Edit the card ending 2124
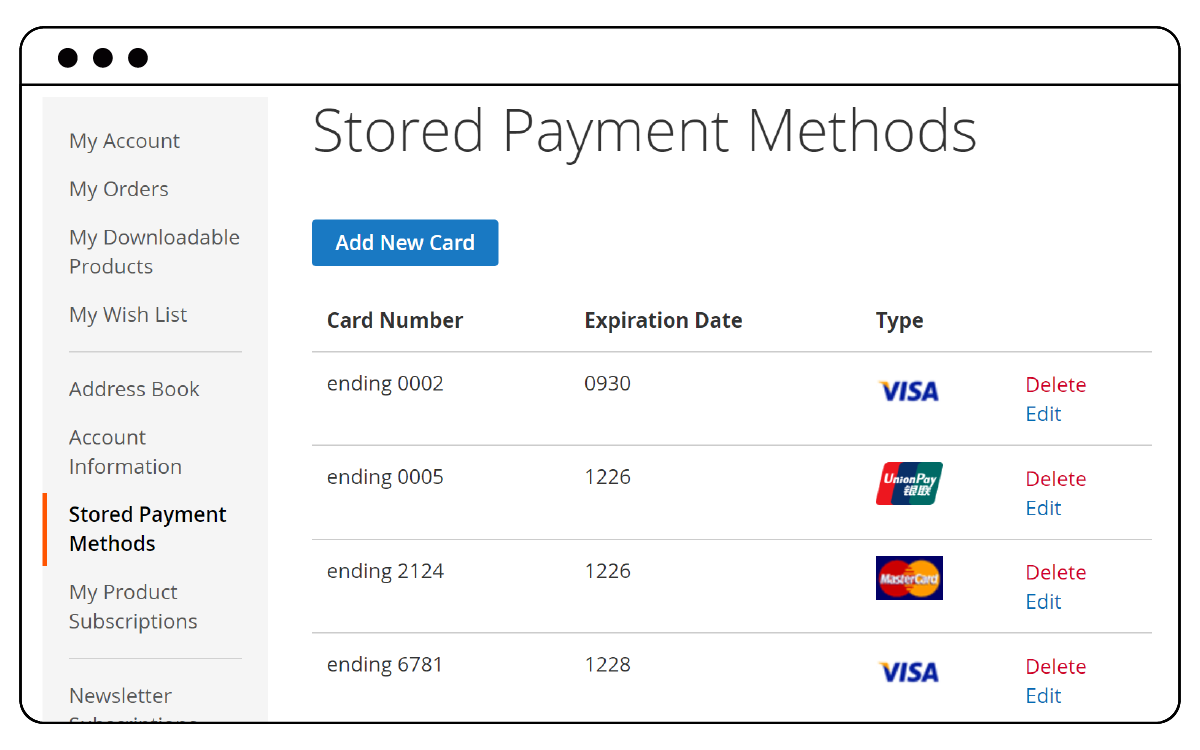This screenshot has width=1200, height=750. 1043,602
